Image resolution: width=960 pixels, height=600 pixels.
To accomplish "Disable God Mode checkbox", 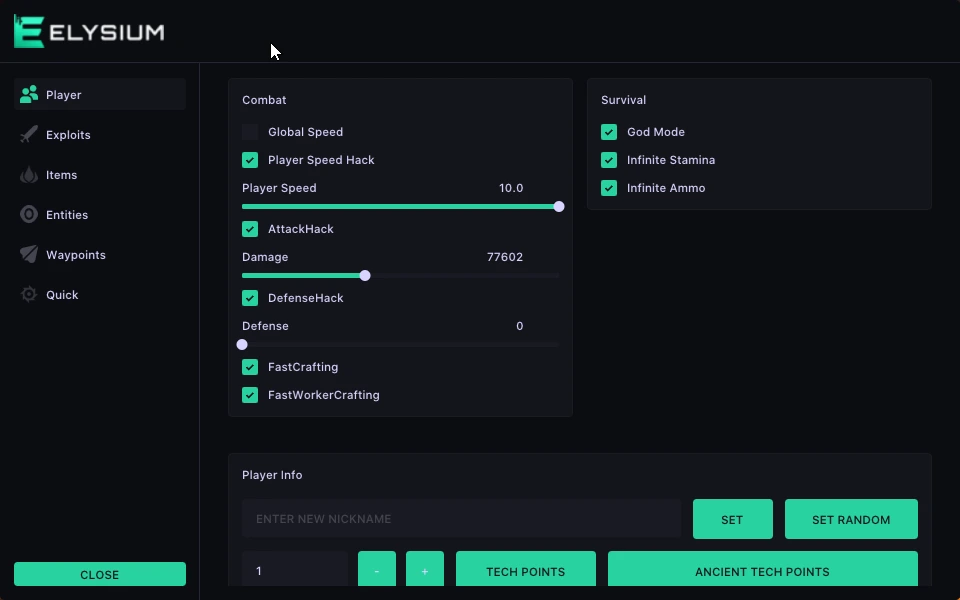I will pos(609,132).
